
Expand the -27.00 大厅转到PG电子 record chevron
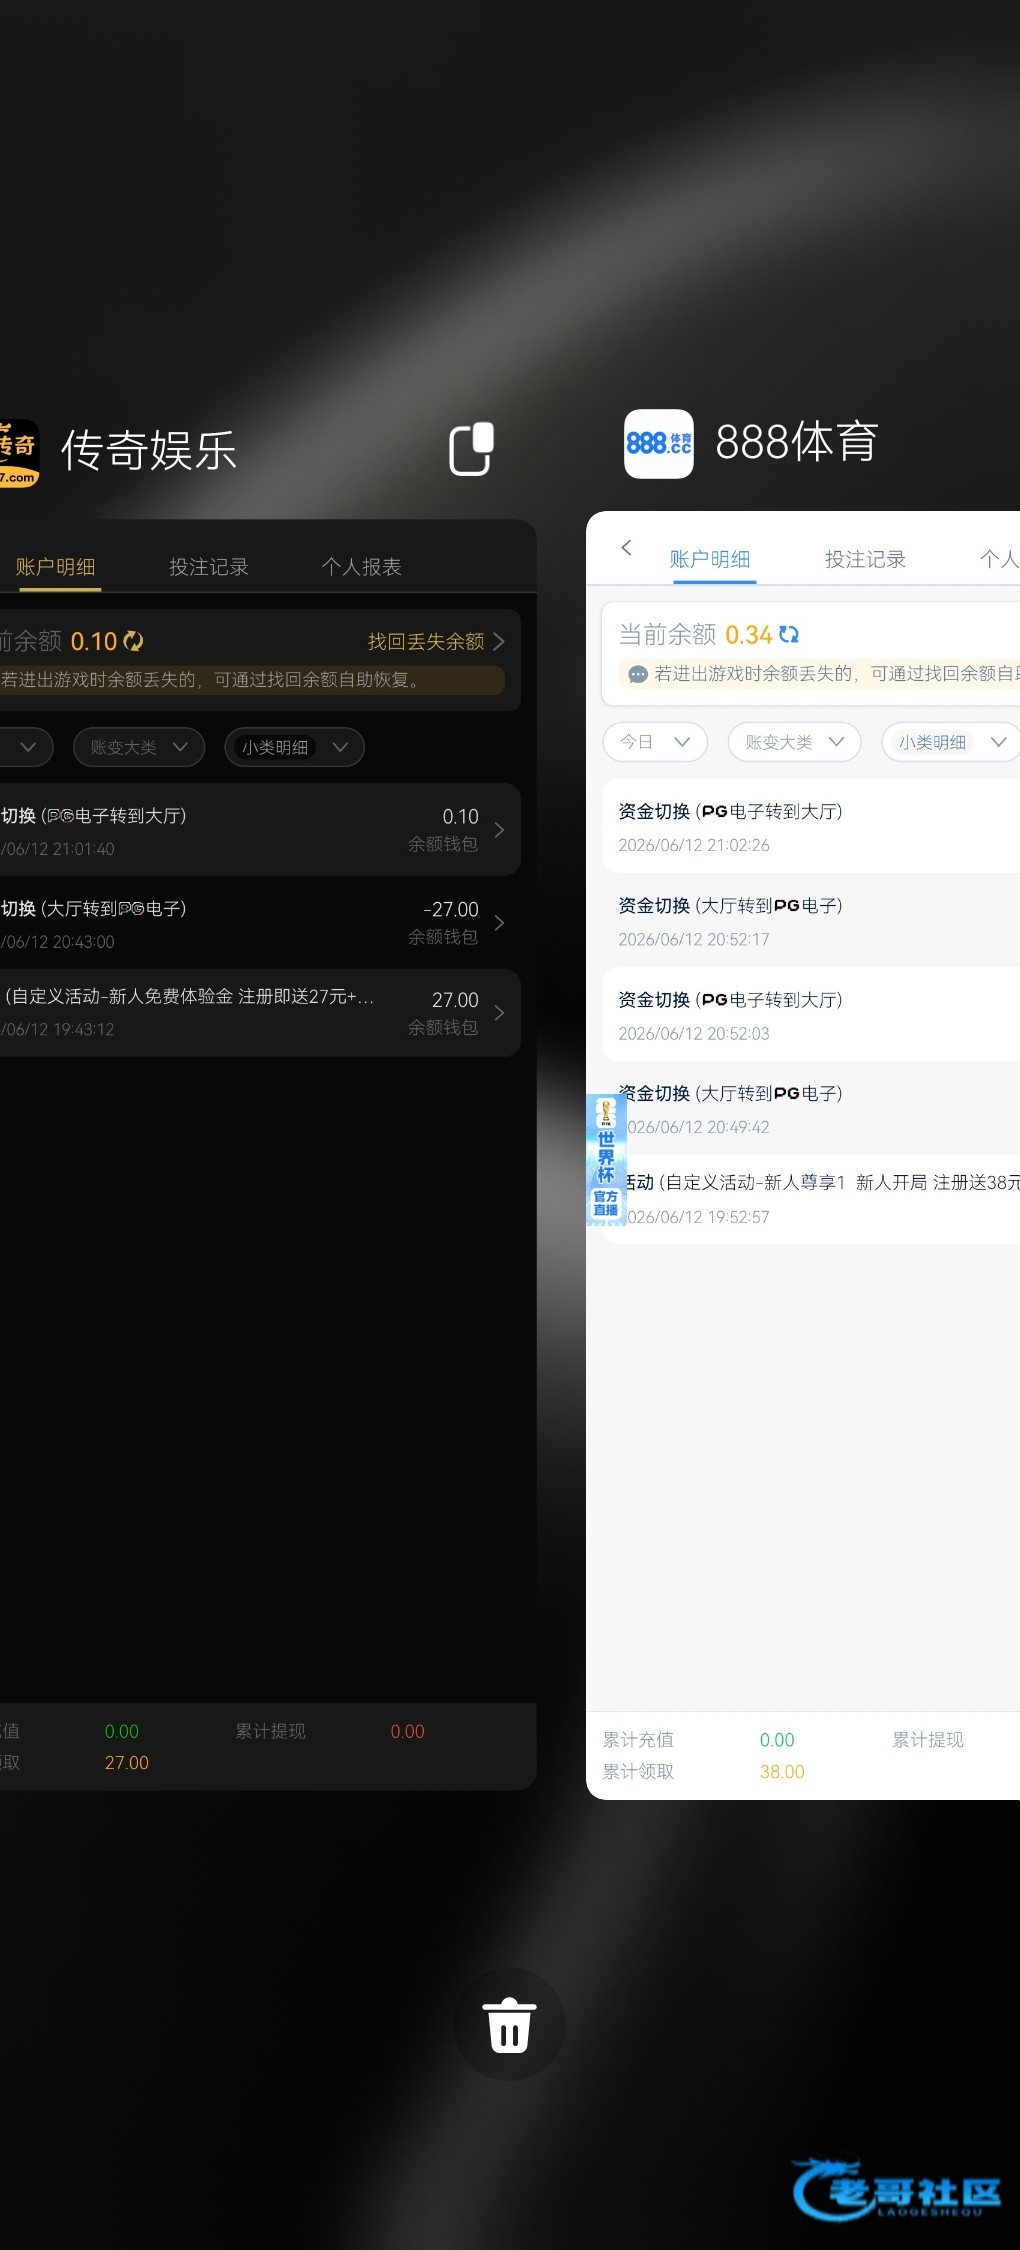(x=499, y=923)
